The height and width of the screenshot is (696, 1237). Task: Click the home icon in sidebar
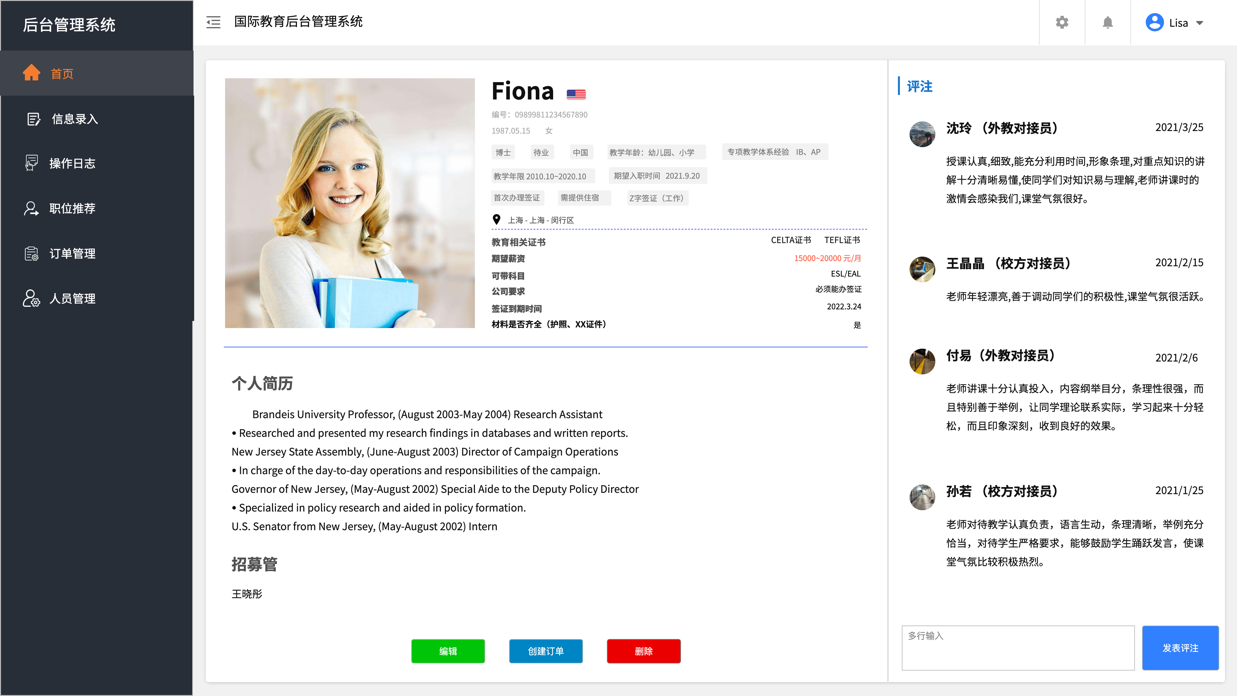coord(32,73)
